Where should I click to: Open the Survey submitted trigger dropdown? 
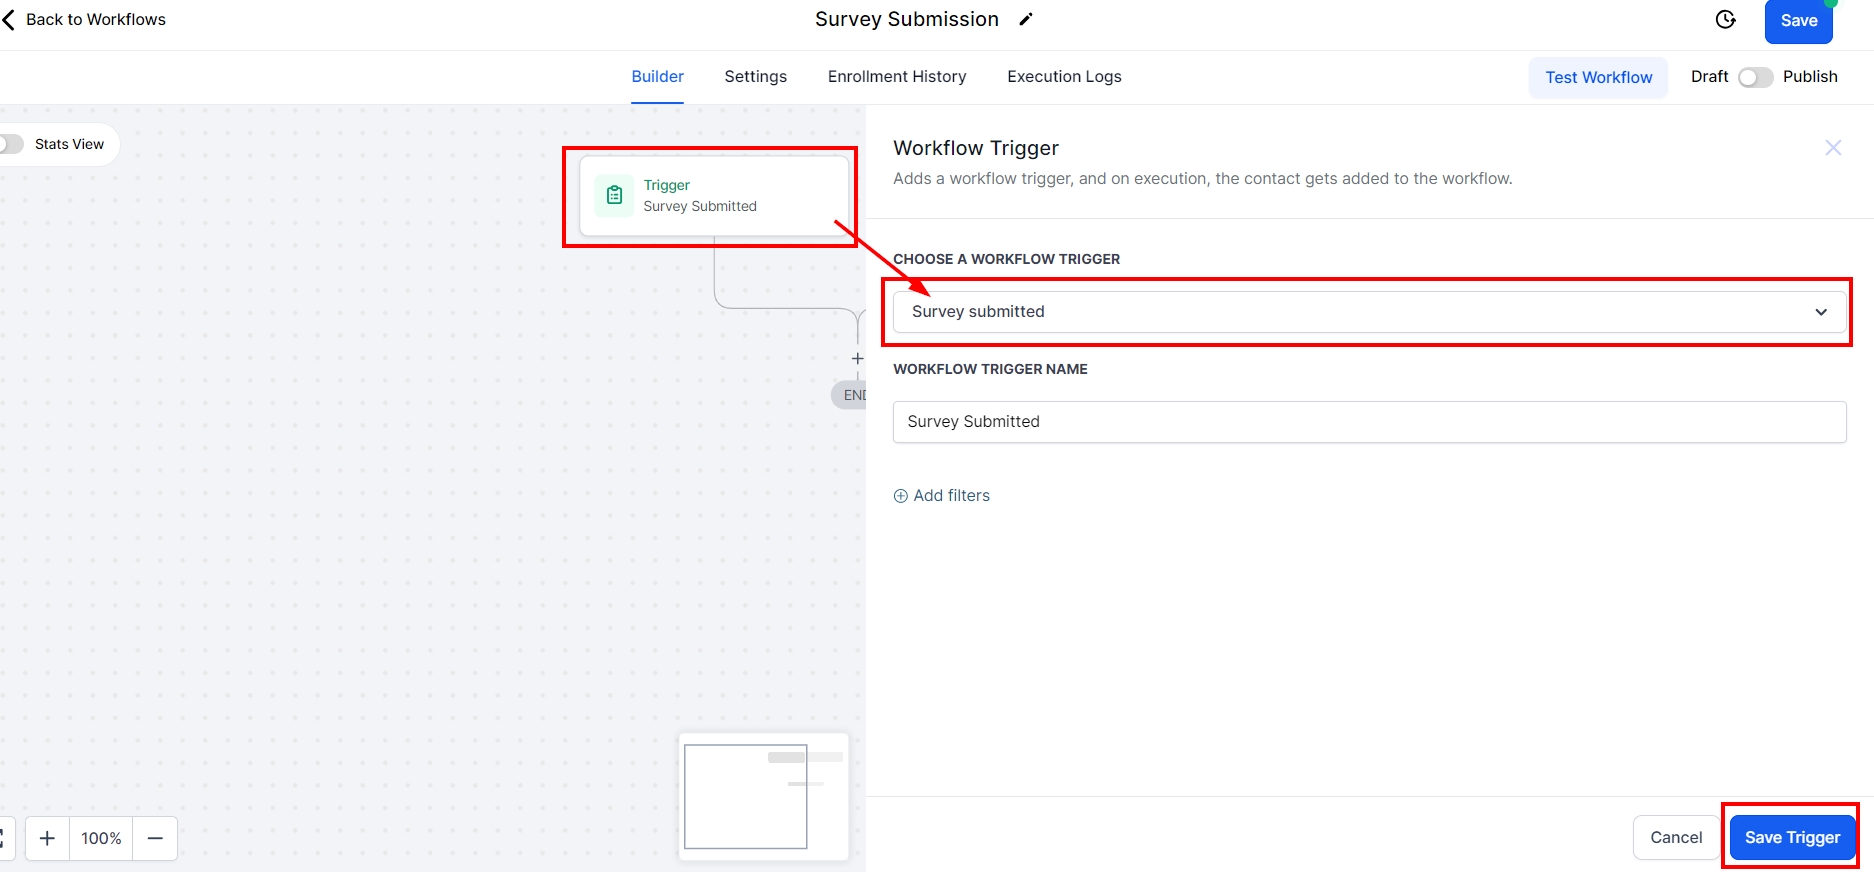pyautogui.click(x=1368, y=312)
